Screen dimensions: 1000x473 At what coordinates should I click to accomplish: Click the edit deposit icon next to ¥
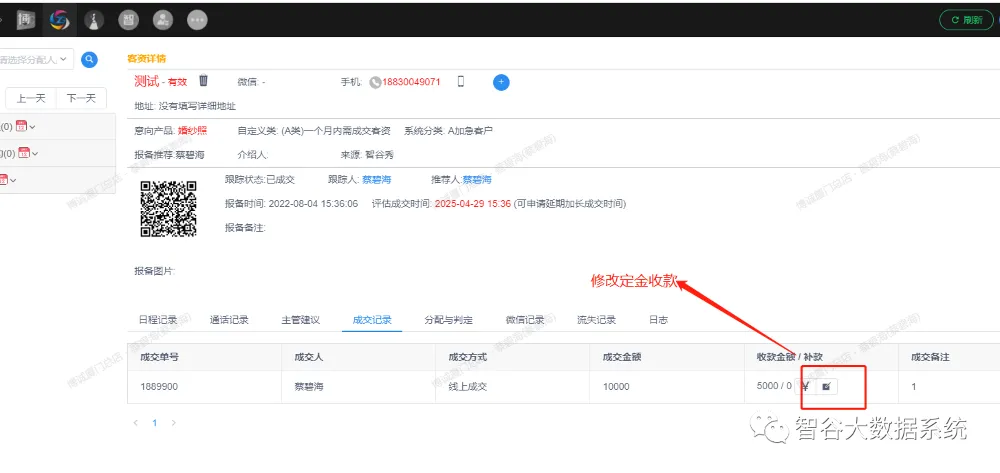[x=826, y=386]
